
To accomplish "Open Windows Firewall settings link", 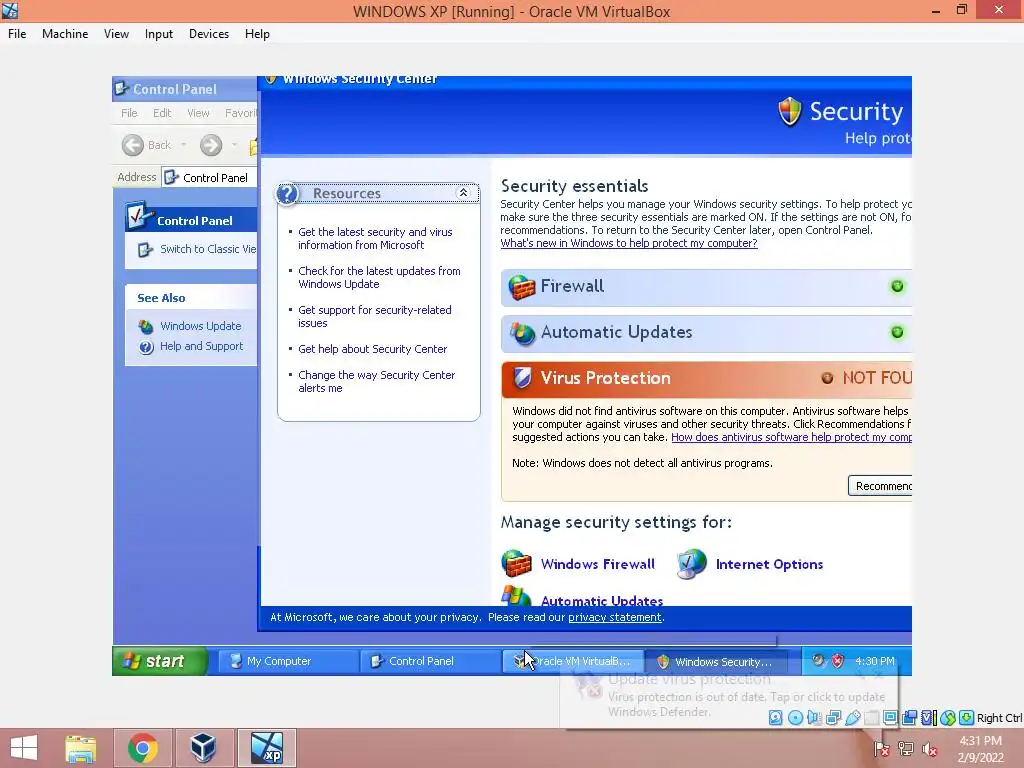I will point(598,564).
